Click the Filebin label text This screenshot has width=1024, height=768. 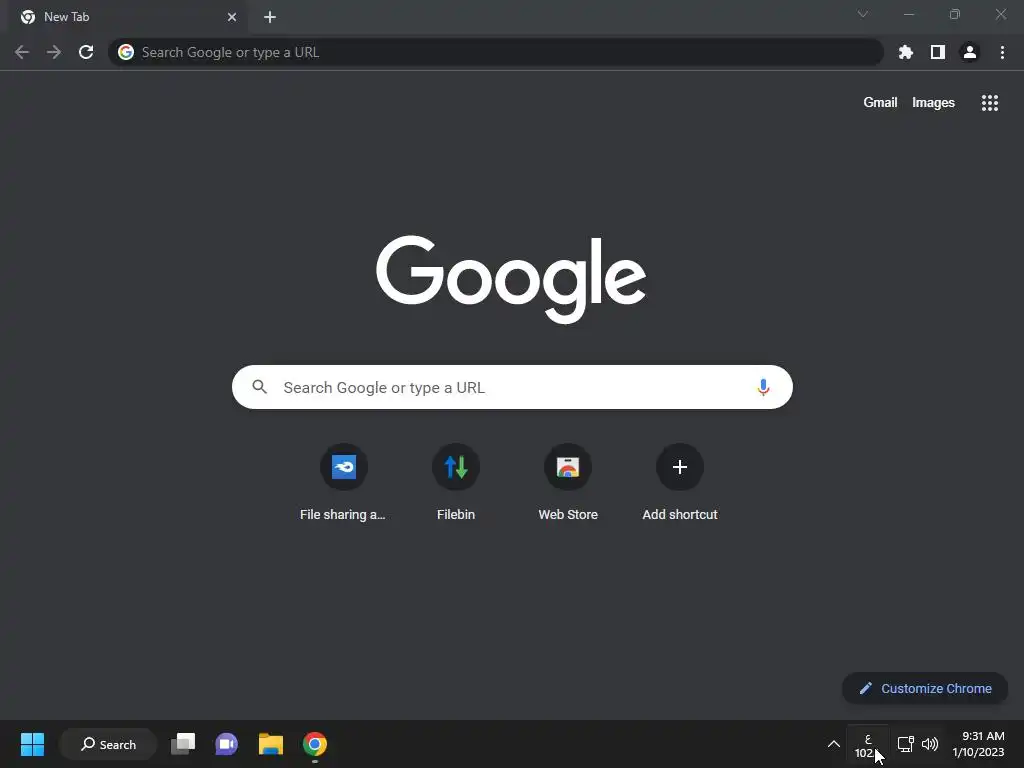[x=456, y=515]
